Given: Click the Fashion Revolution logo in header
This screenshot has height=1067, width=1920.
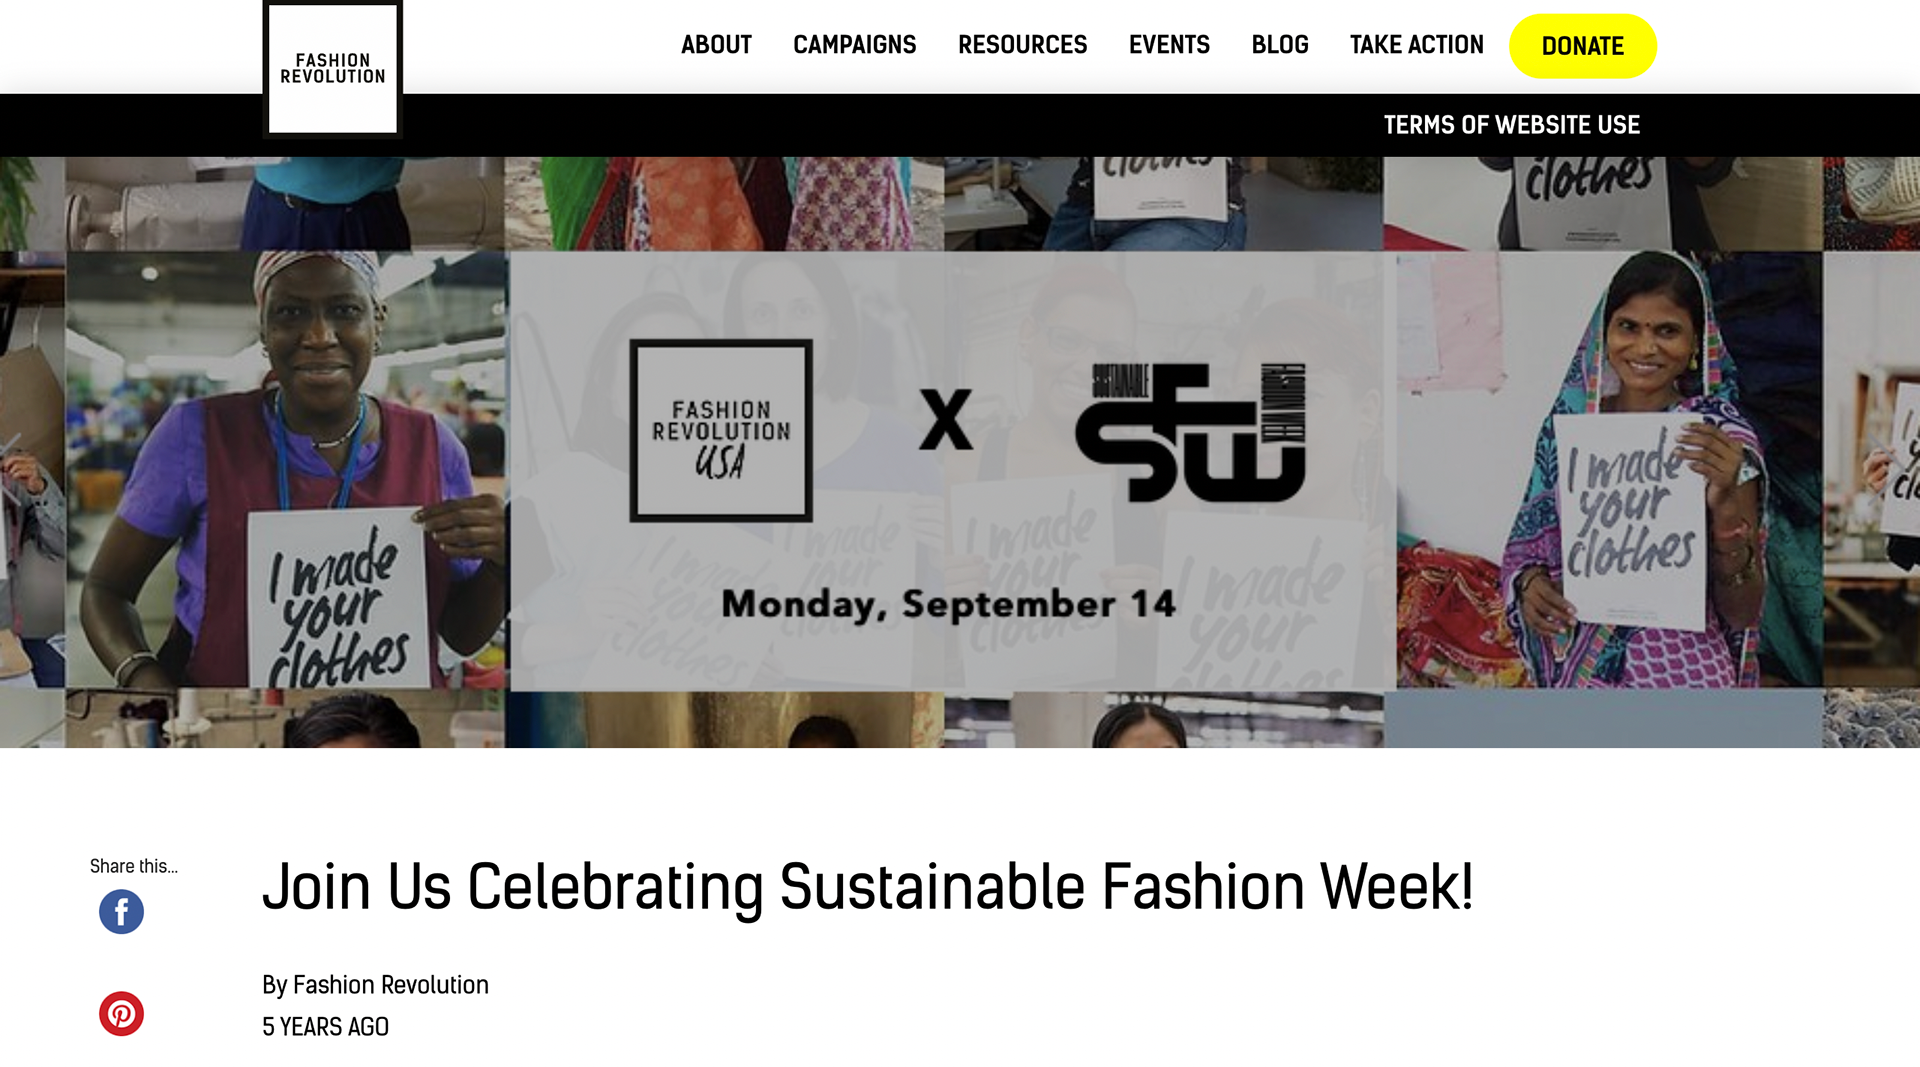Looking at the screenshot, I should point(332,68).
